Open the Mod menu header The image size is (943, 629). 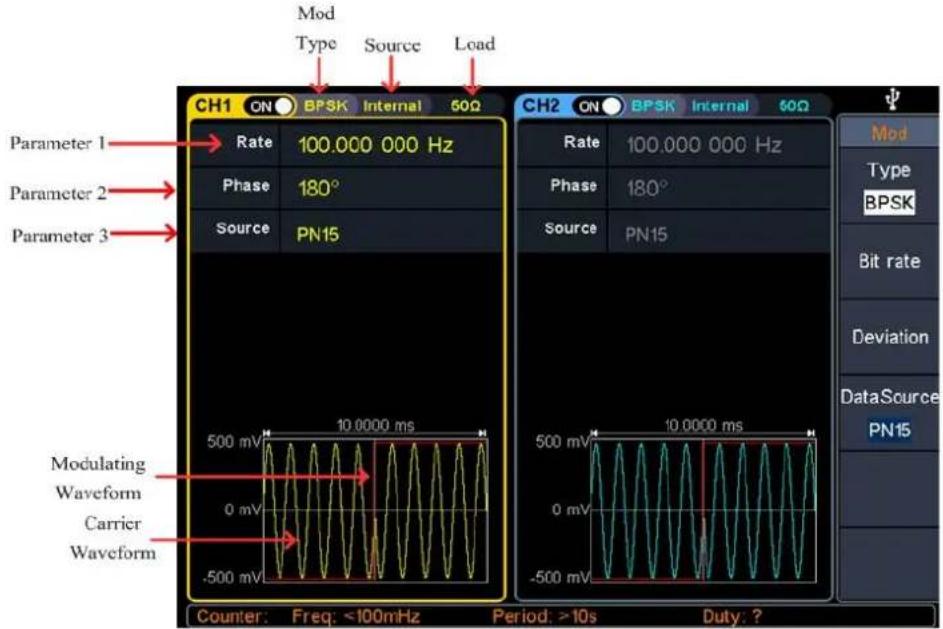pyautogui.click(x=889, y=133)
